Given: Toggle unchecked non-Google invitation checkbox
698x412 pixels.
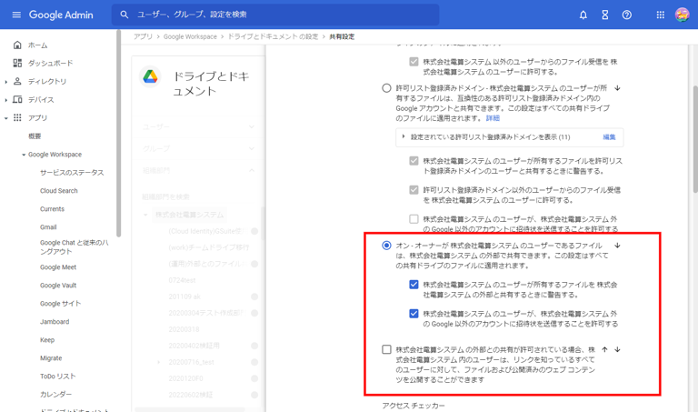Looking at the screenshot, I should [x=414, y=219].
